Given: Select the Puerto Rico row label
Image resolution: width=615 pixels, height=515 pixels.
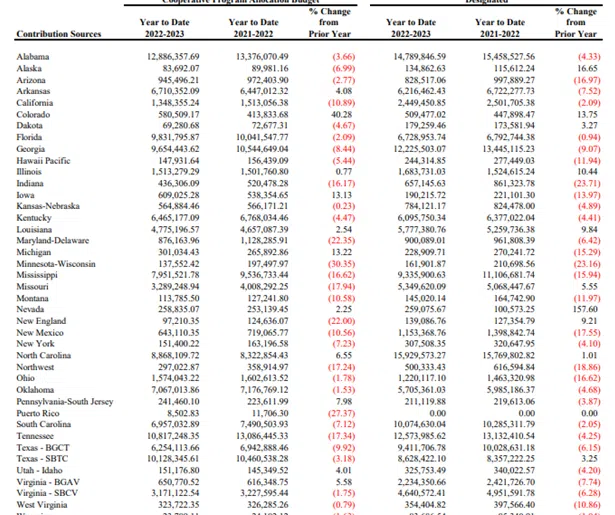Looking at the screenshot, I should [38, 413].
